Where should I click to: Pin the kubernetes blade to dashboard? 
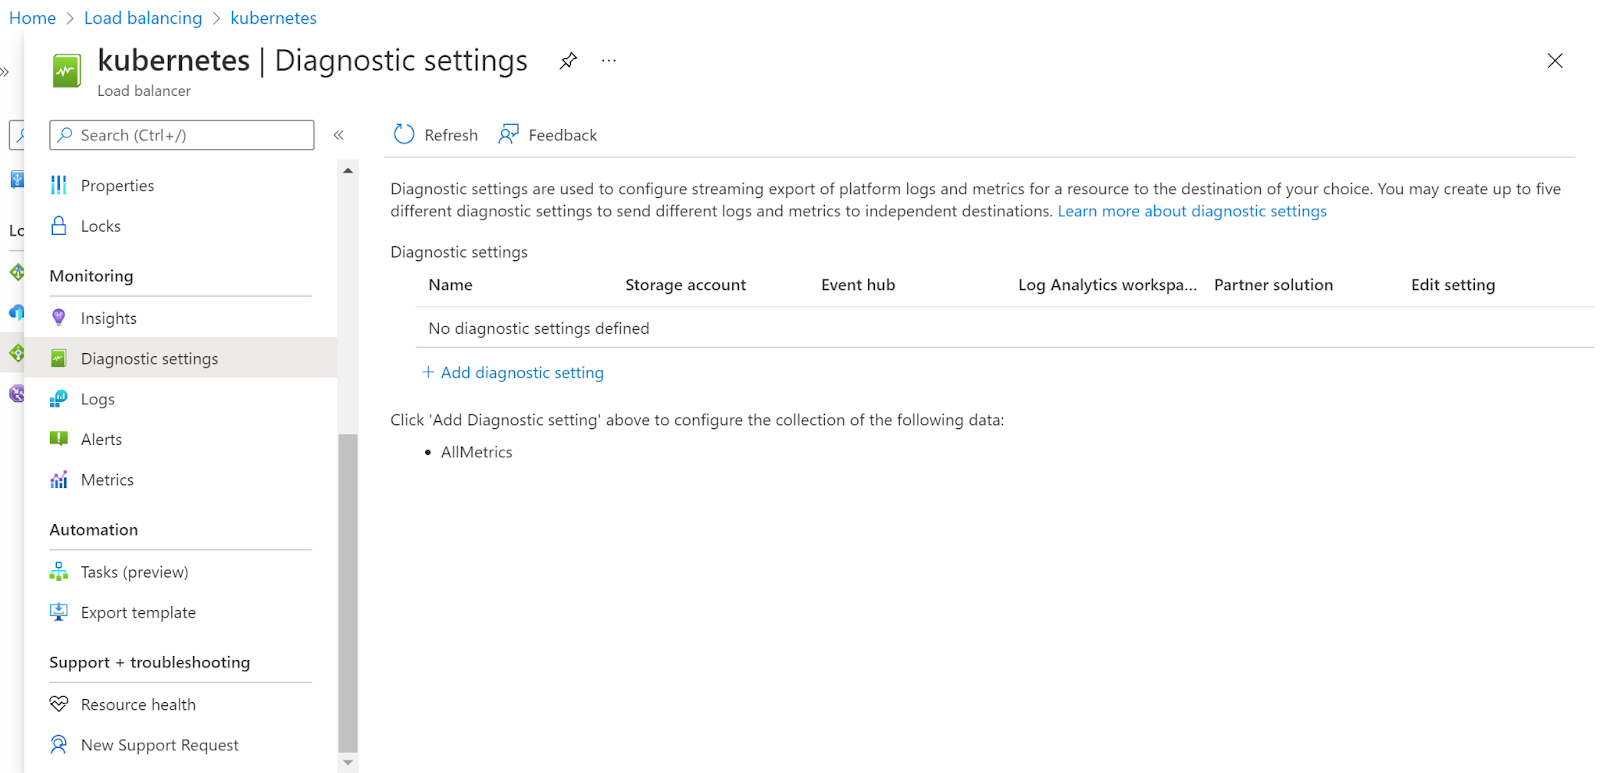(568, 61)
